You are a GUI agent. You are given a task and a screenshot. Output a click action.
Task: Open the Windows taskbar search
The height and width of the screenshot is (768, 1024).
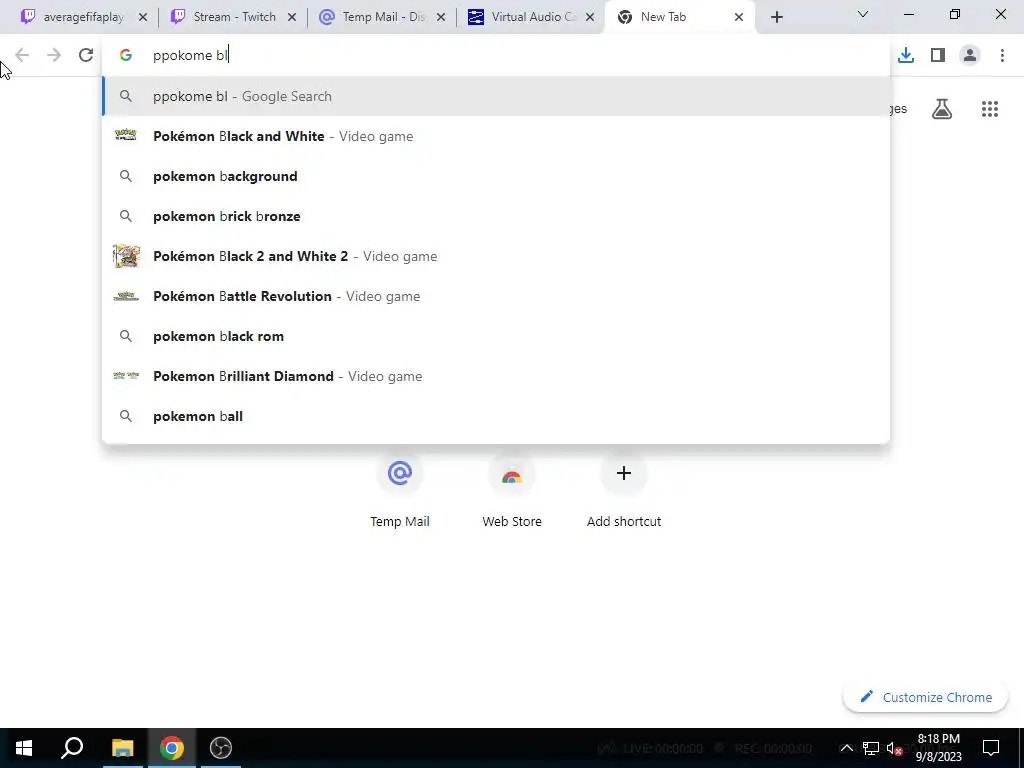coord(72,748)
